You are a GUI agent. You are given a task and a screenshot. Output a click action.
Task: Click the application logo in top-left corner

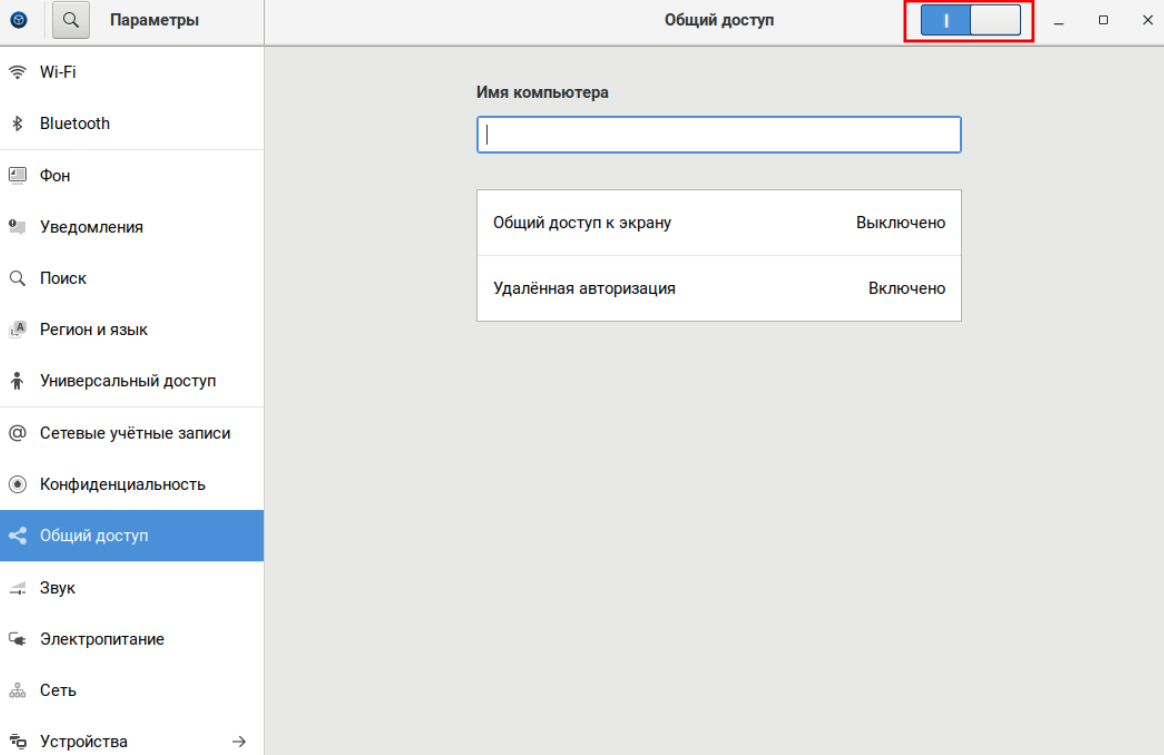click(19, 20)
